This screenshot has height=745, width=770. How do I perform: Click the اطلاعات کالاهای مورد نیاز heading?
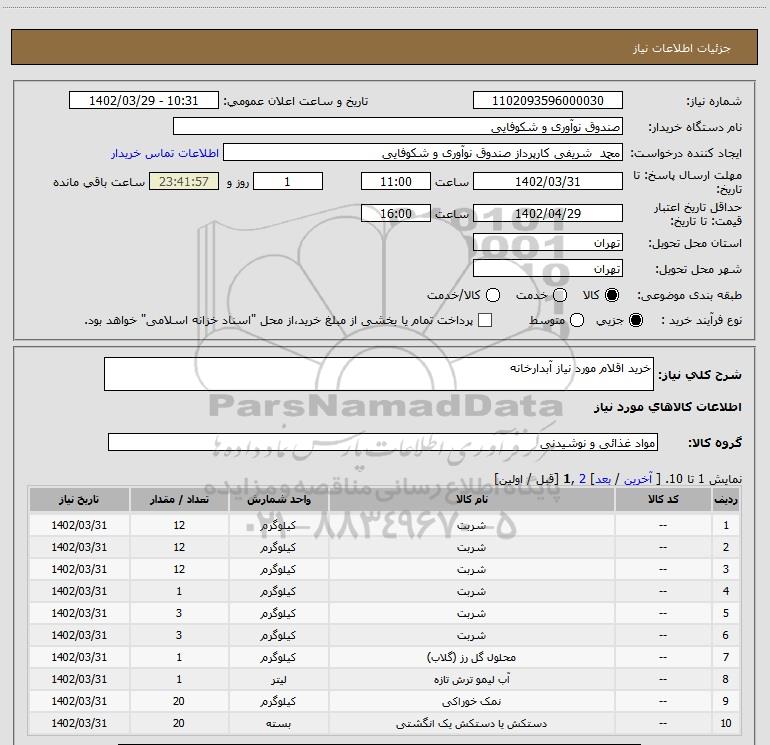pyautogui.click(x=668, y=407)
